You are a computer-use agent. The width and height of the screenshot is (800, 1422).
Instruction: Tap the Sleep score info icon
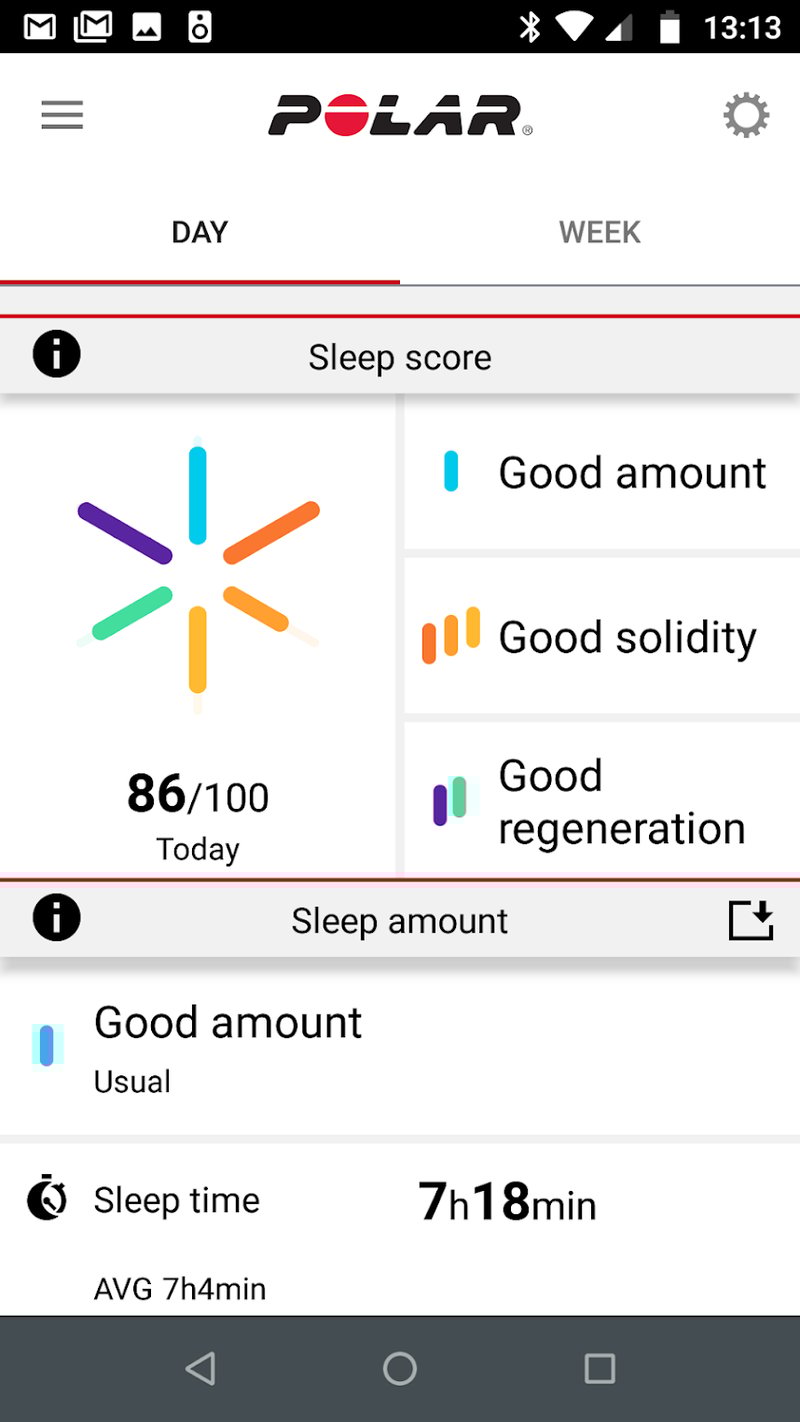click(x=56, y=355)
